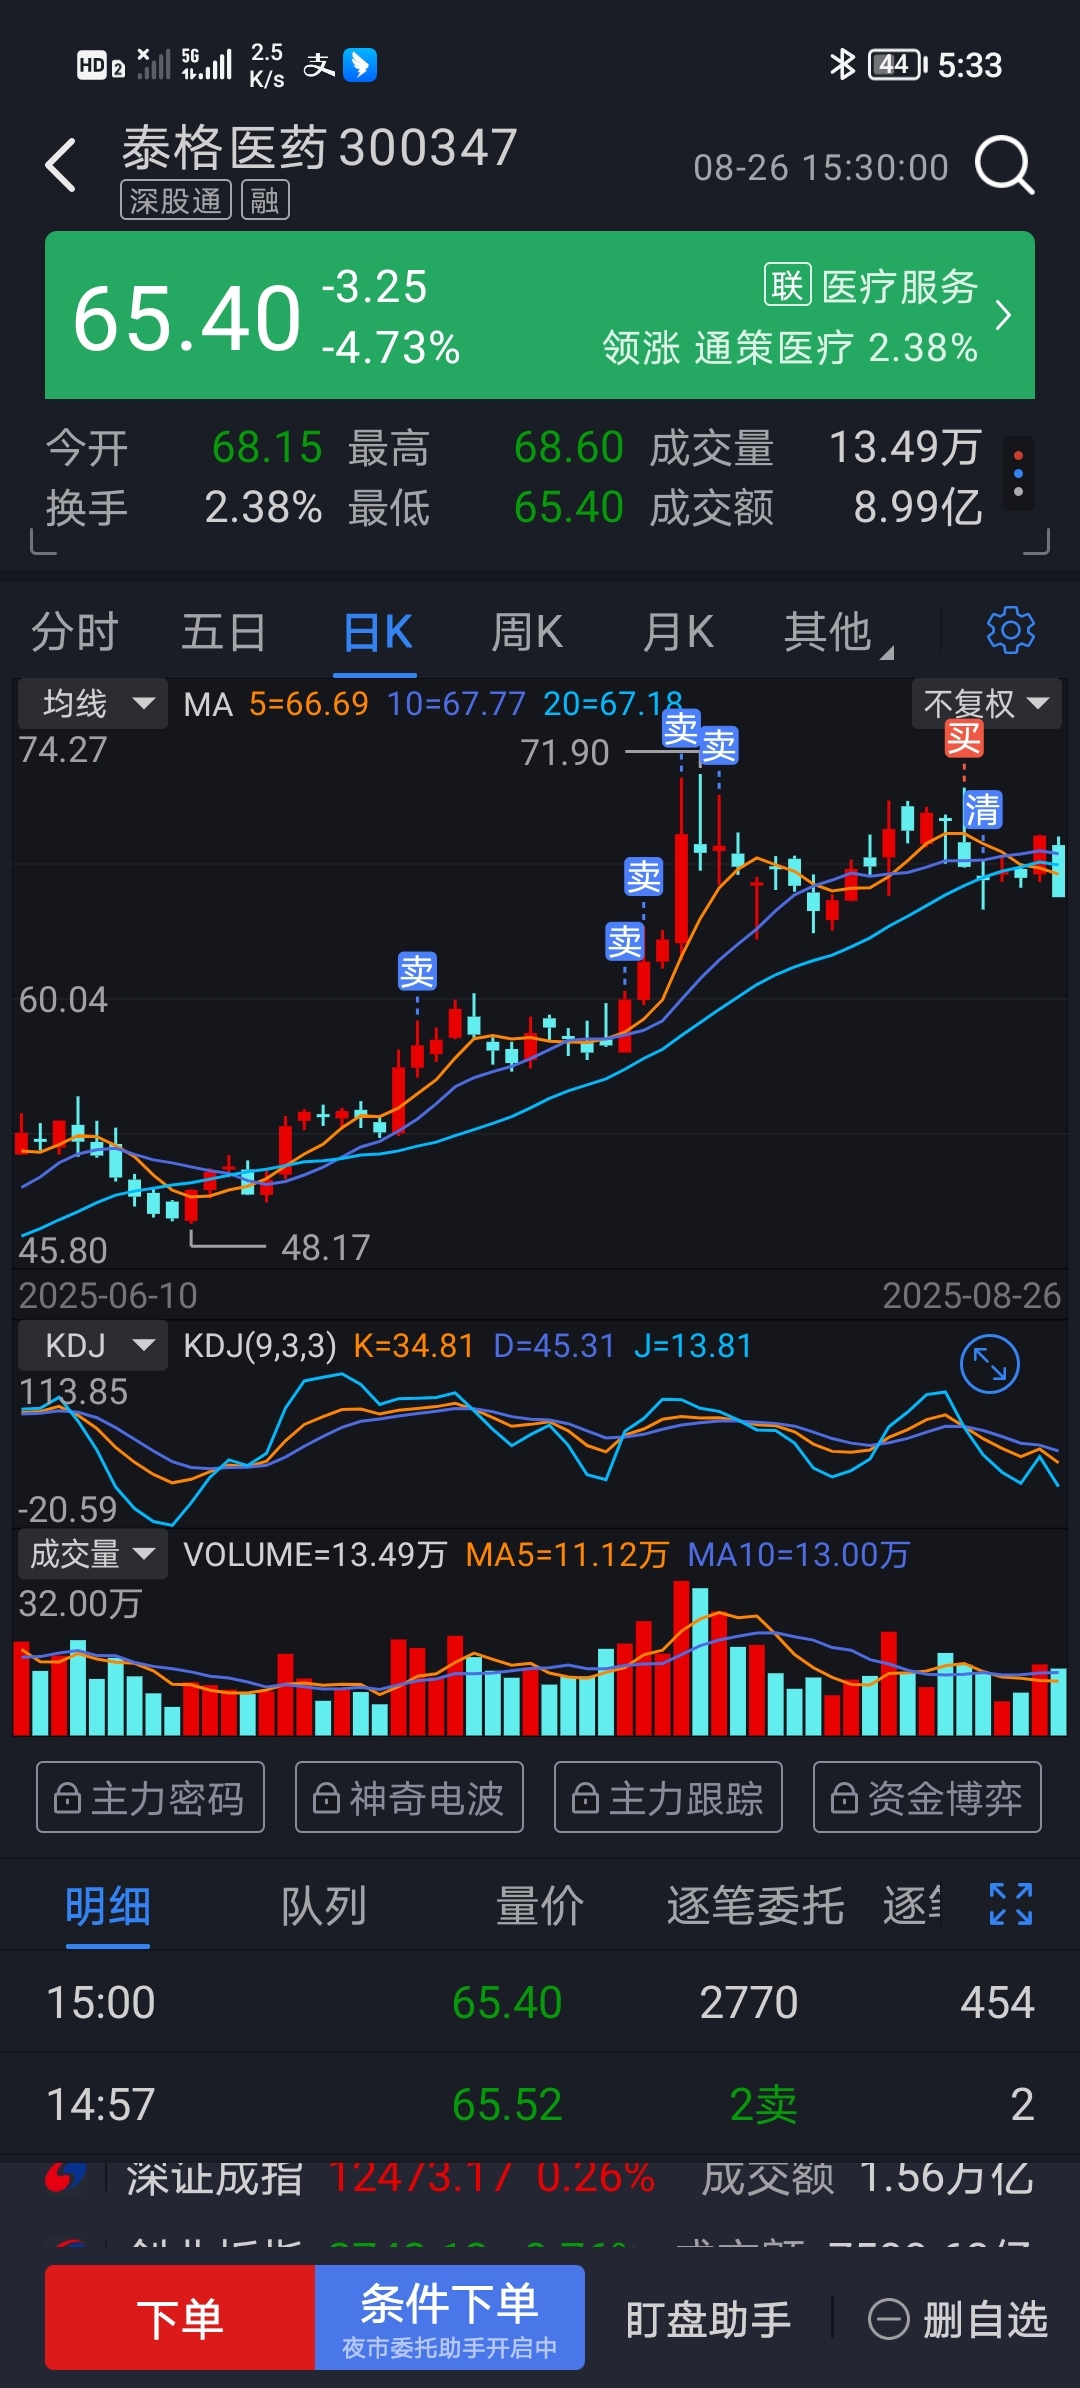Tap the 换手 2.38% value

click(263, 508)
